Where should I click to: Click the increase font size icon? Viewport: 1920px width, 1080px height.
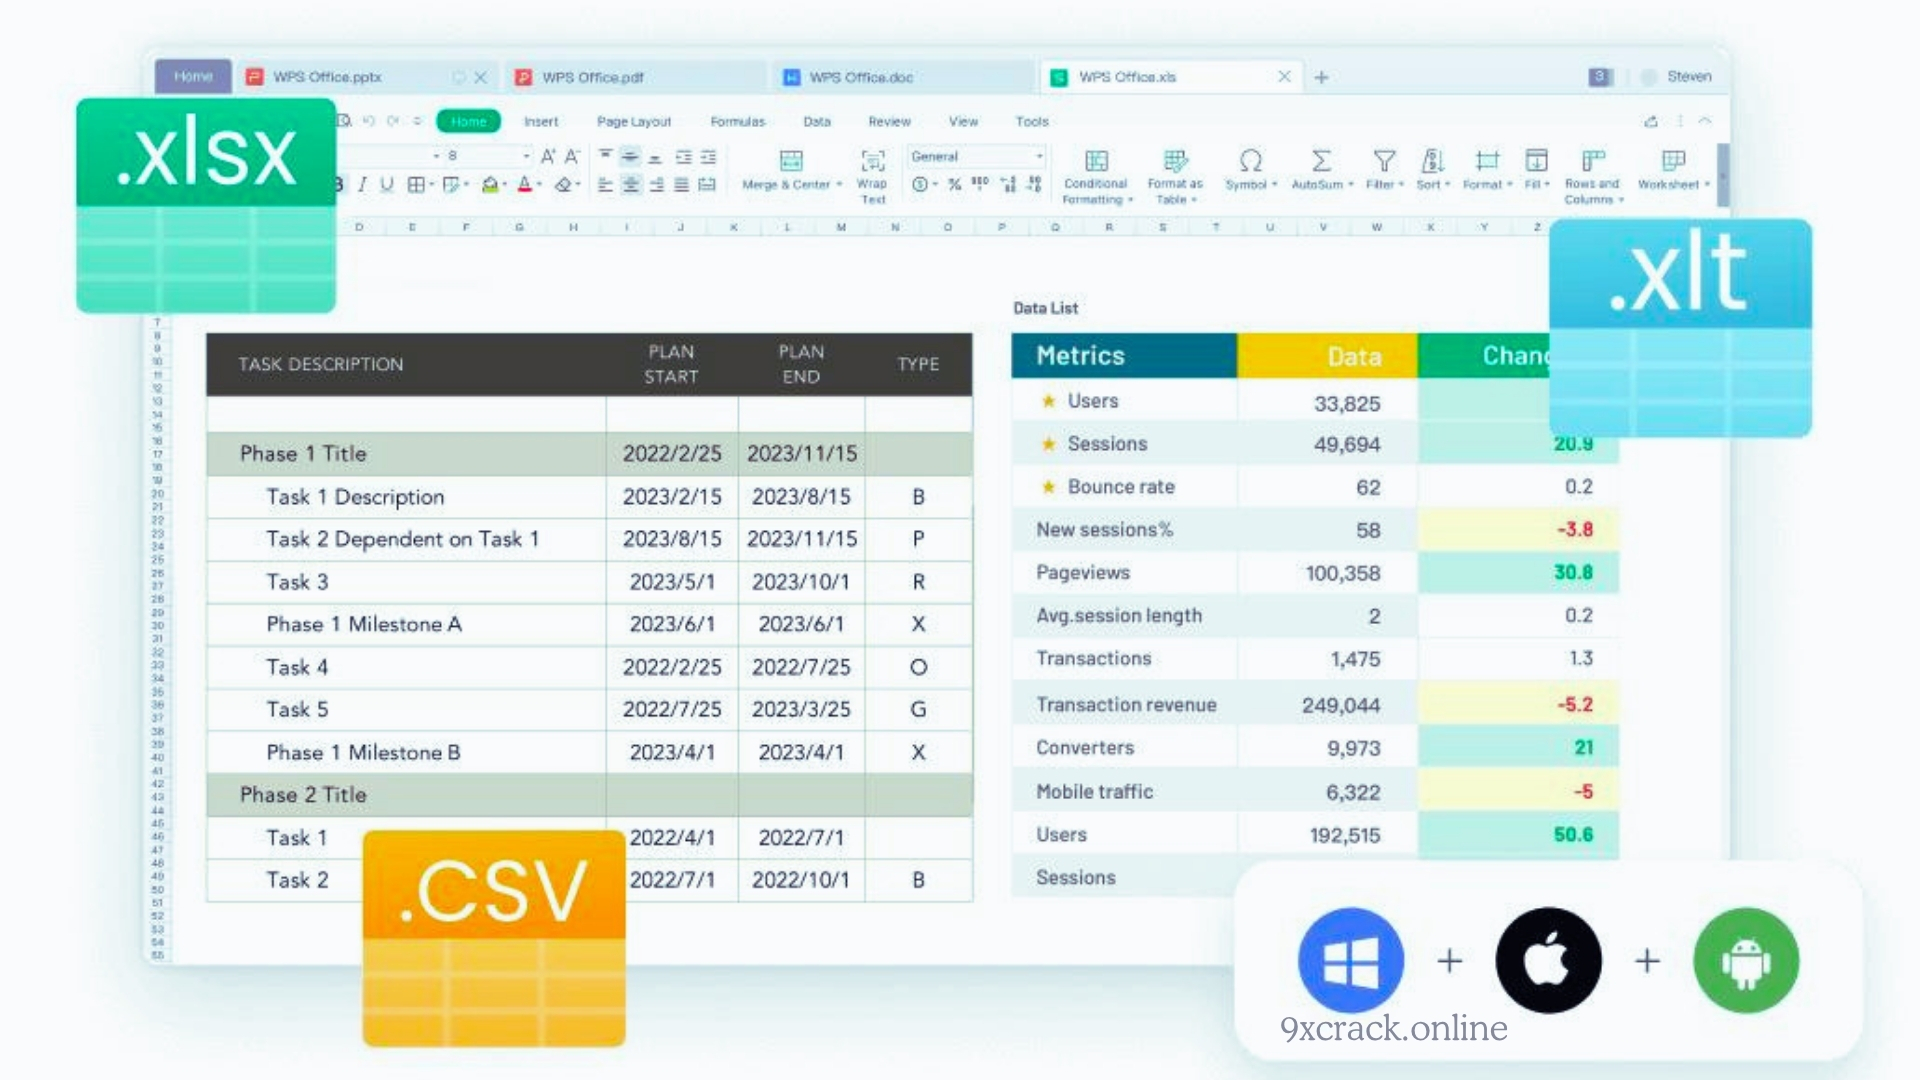548,156
